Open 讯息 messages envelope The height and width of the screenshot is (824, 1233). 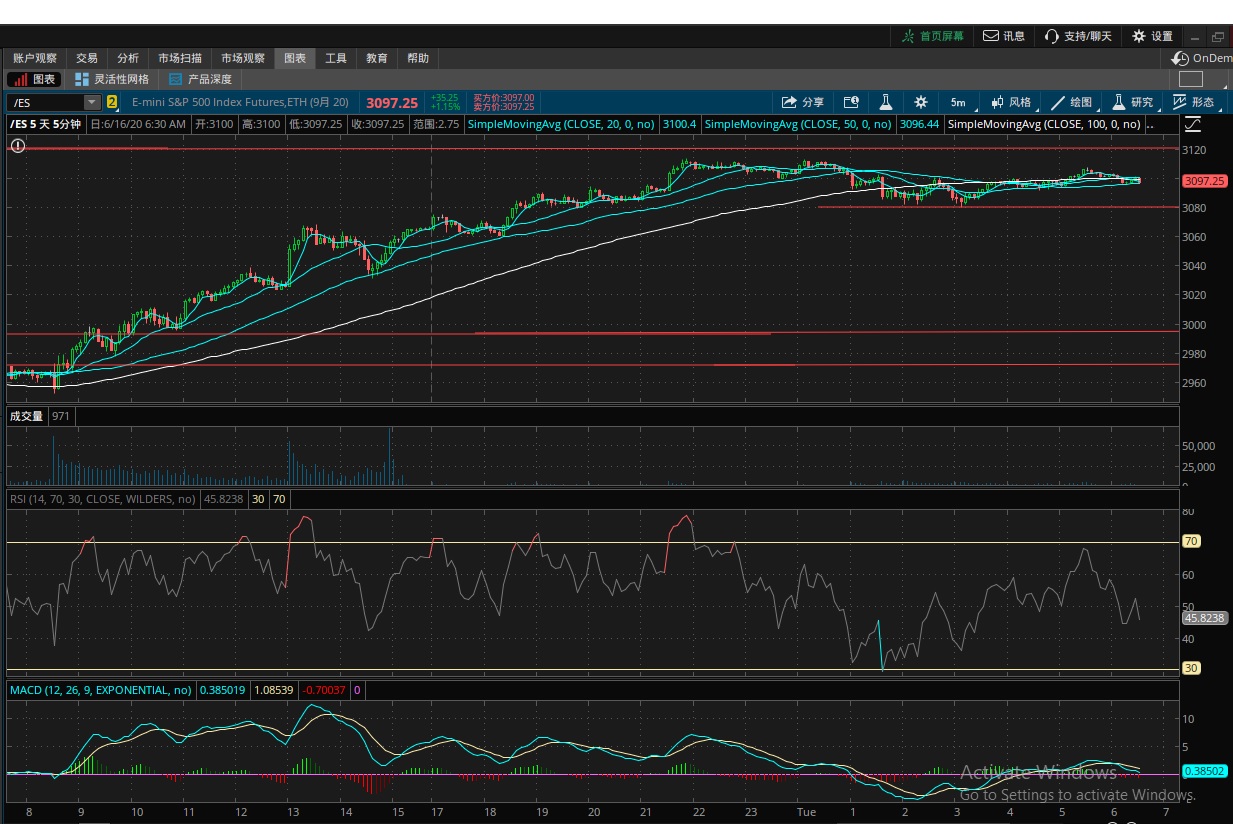point(1004,36)
